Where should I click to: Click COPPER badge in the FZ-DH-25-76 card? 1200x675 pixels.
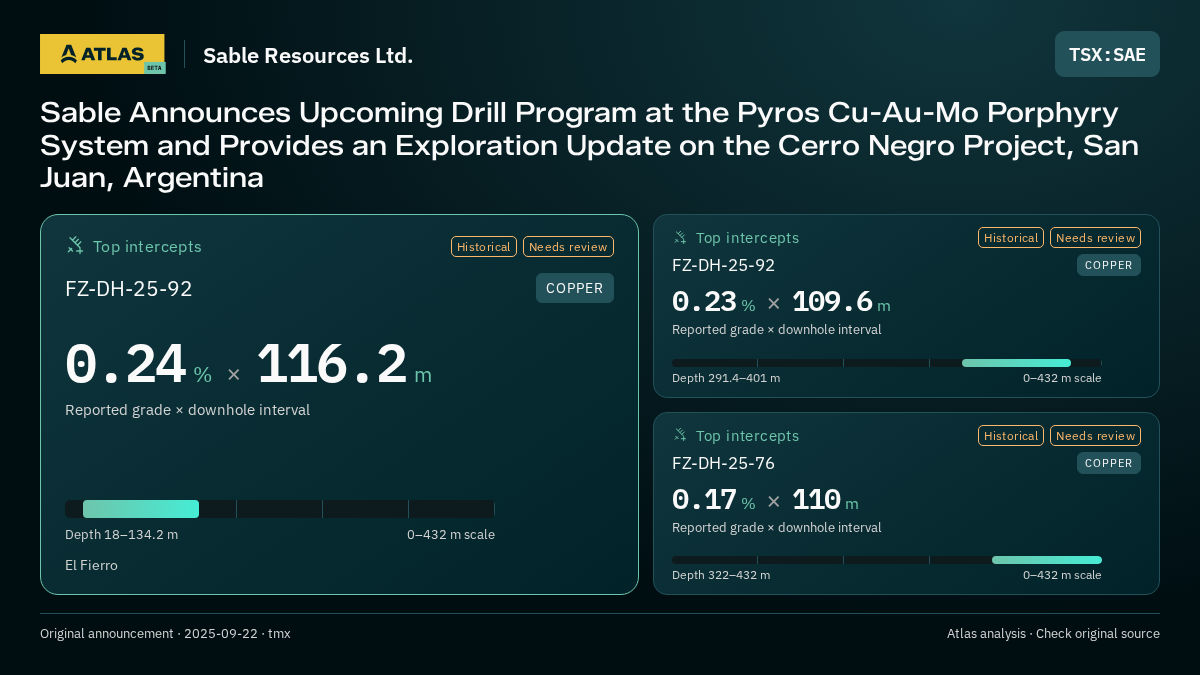pos(1109,463)
